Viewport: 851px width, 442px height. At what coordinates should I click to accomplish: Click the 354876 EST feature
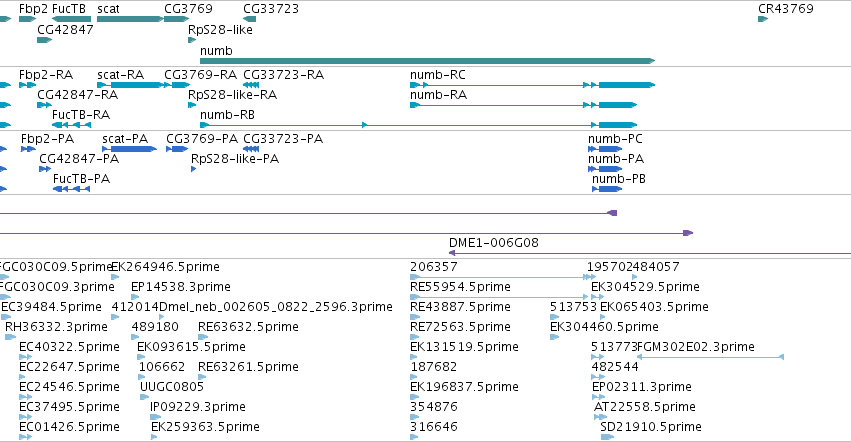click(x=414, y=418)
